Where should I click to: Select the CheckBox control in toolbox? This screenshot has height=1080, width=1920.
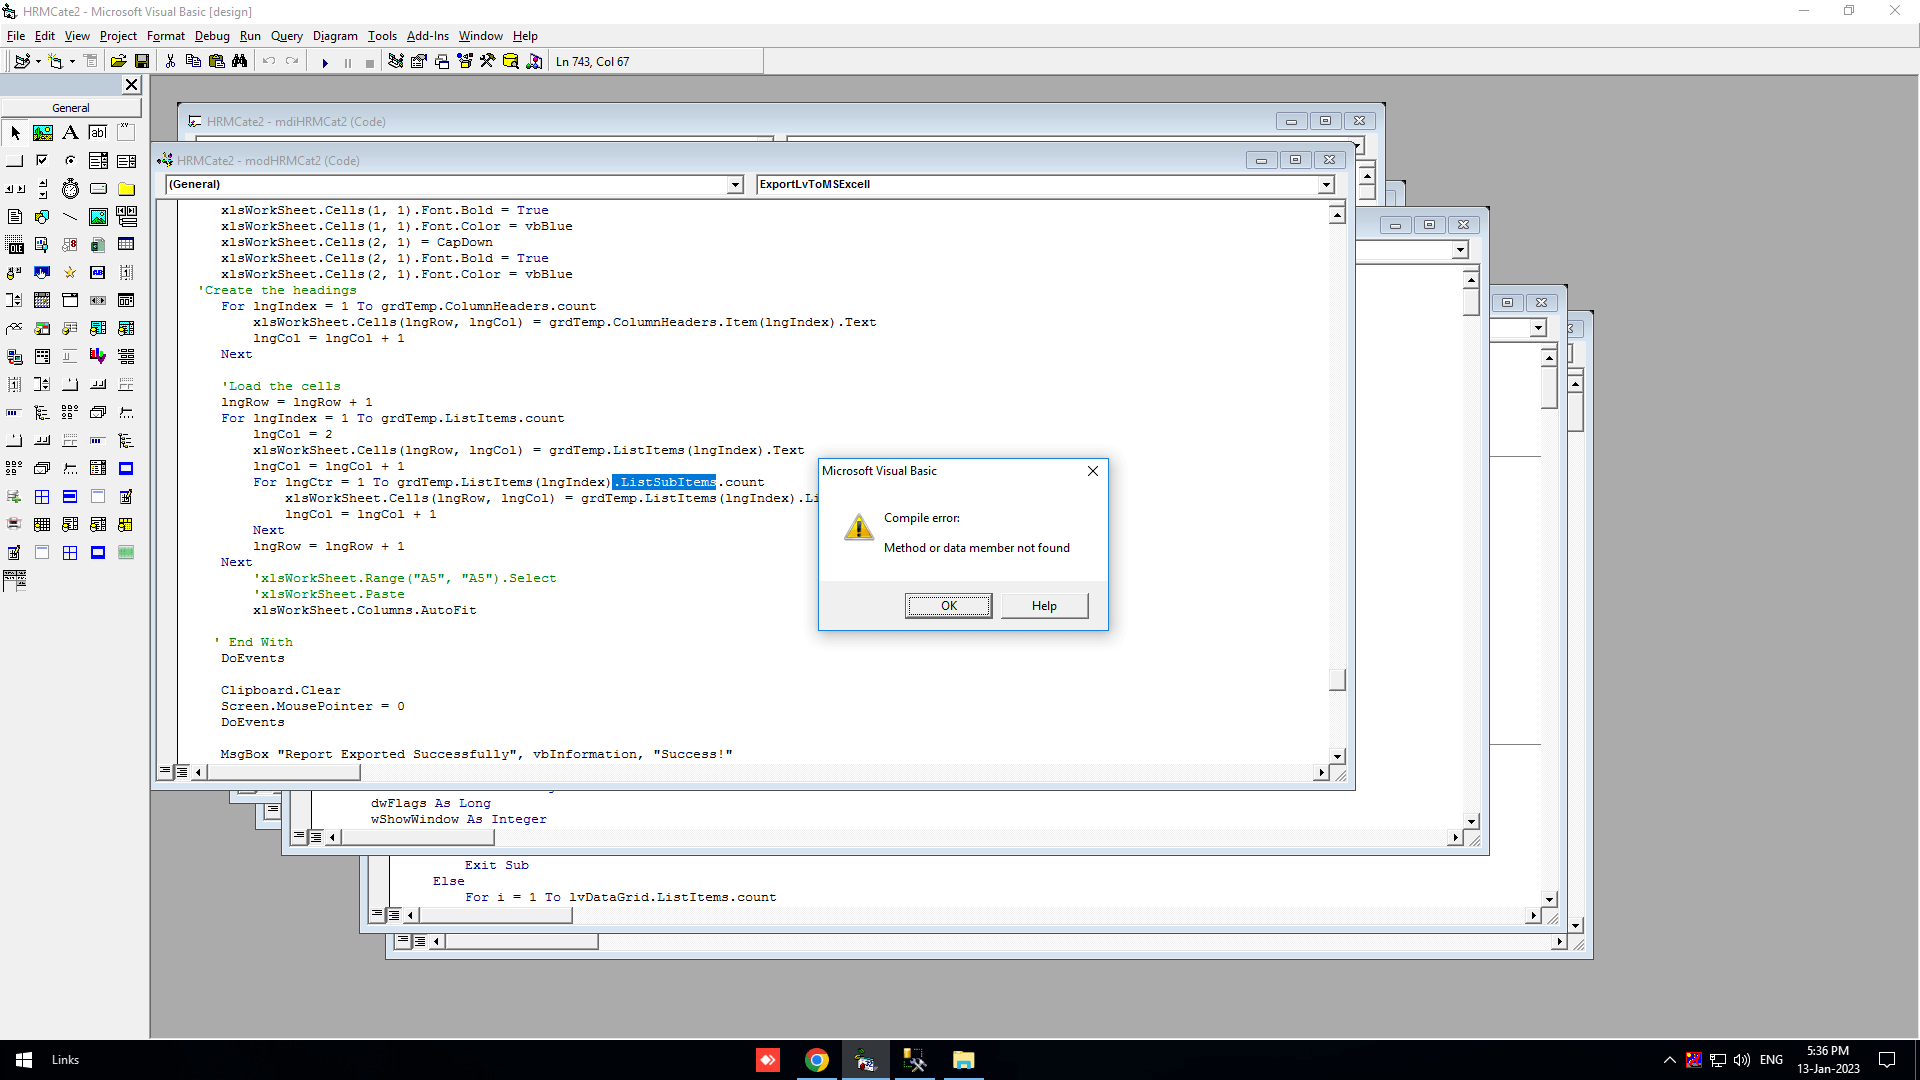click(42, 160)
